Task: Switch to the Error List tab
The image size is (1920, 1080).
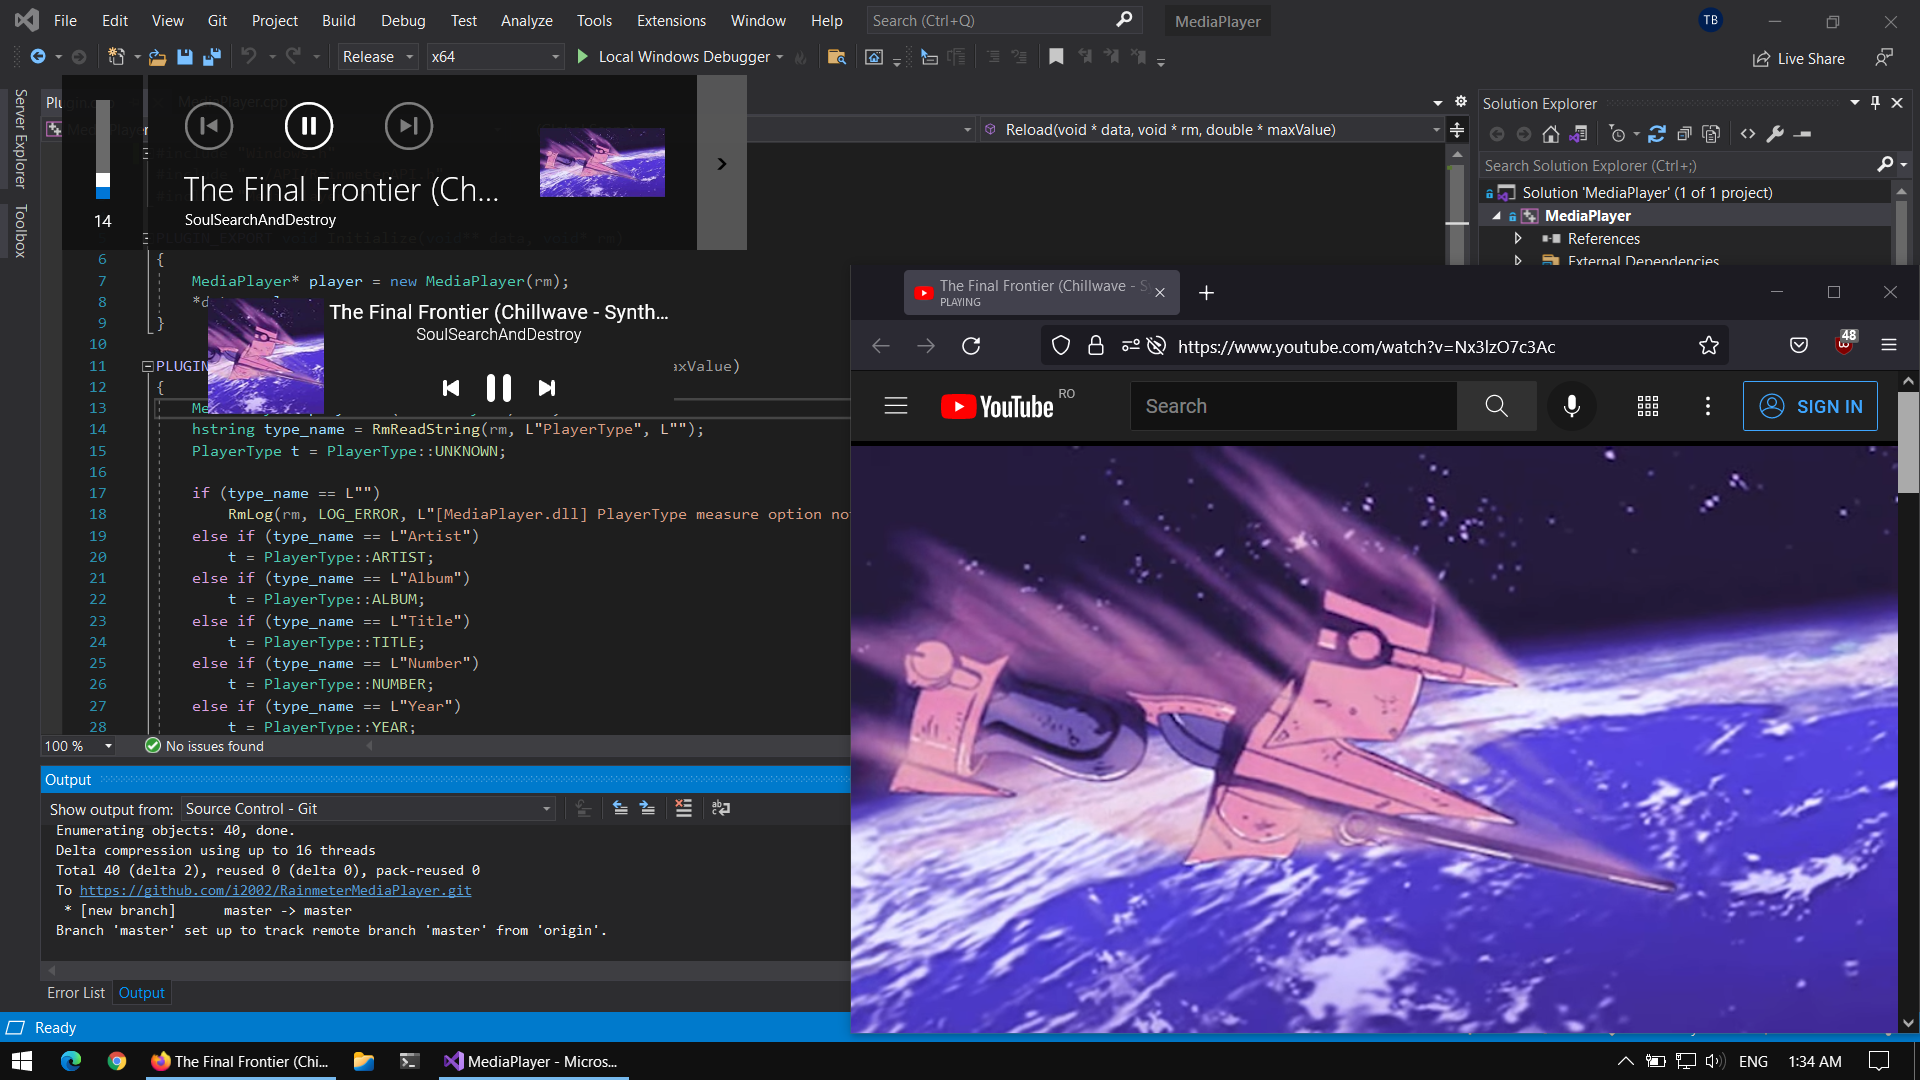Action: tap(75, 992)
